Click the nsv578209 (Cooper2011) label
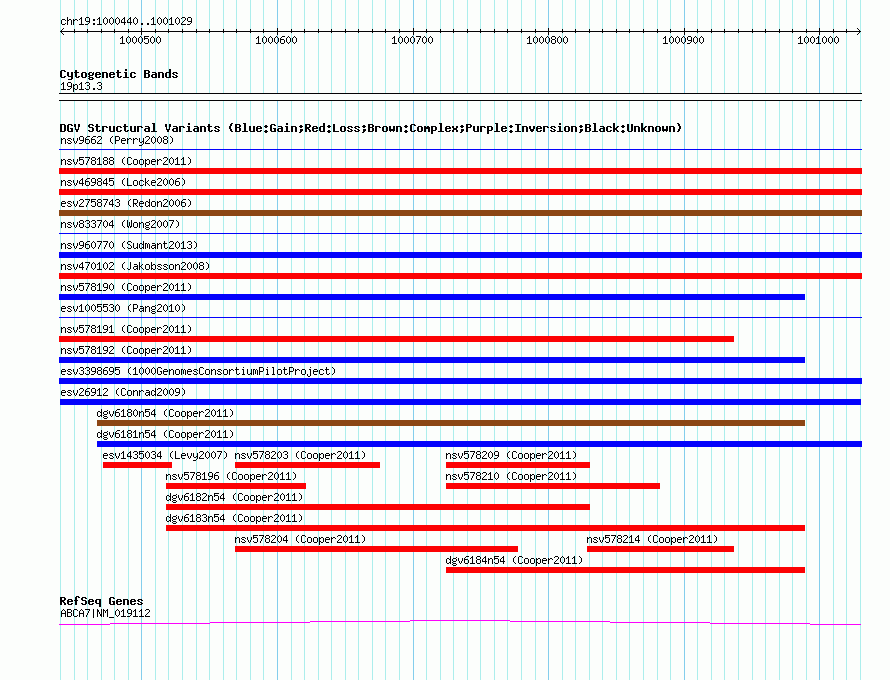 (x=511, y=455)
